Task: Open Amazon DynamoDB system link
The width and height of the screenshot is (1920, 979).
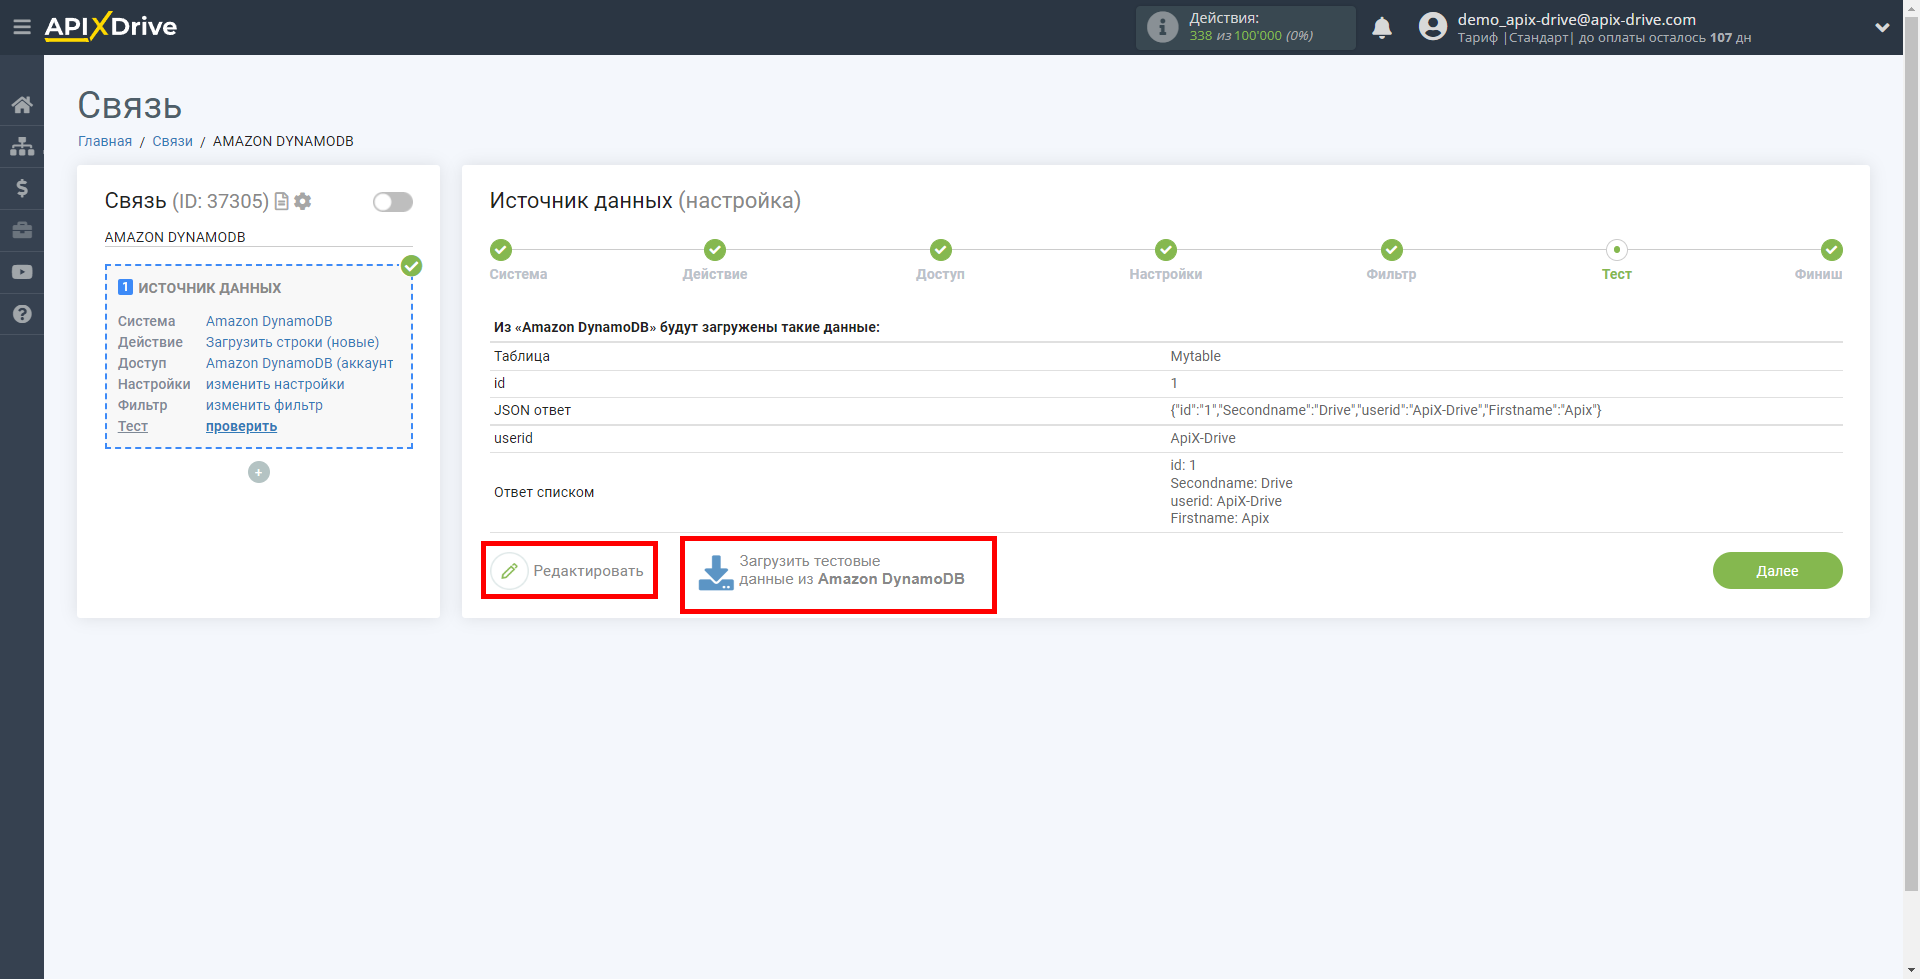Action: click(269, 321)
